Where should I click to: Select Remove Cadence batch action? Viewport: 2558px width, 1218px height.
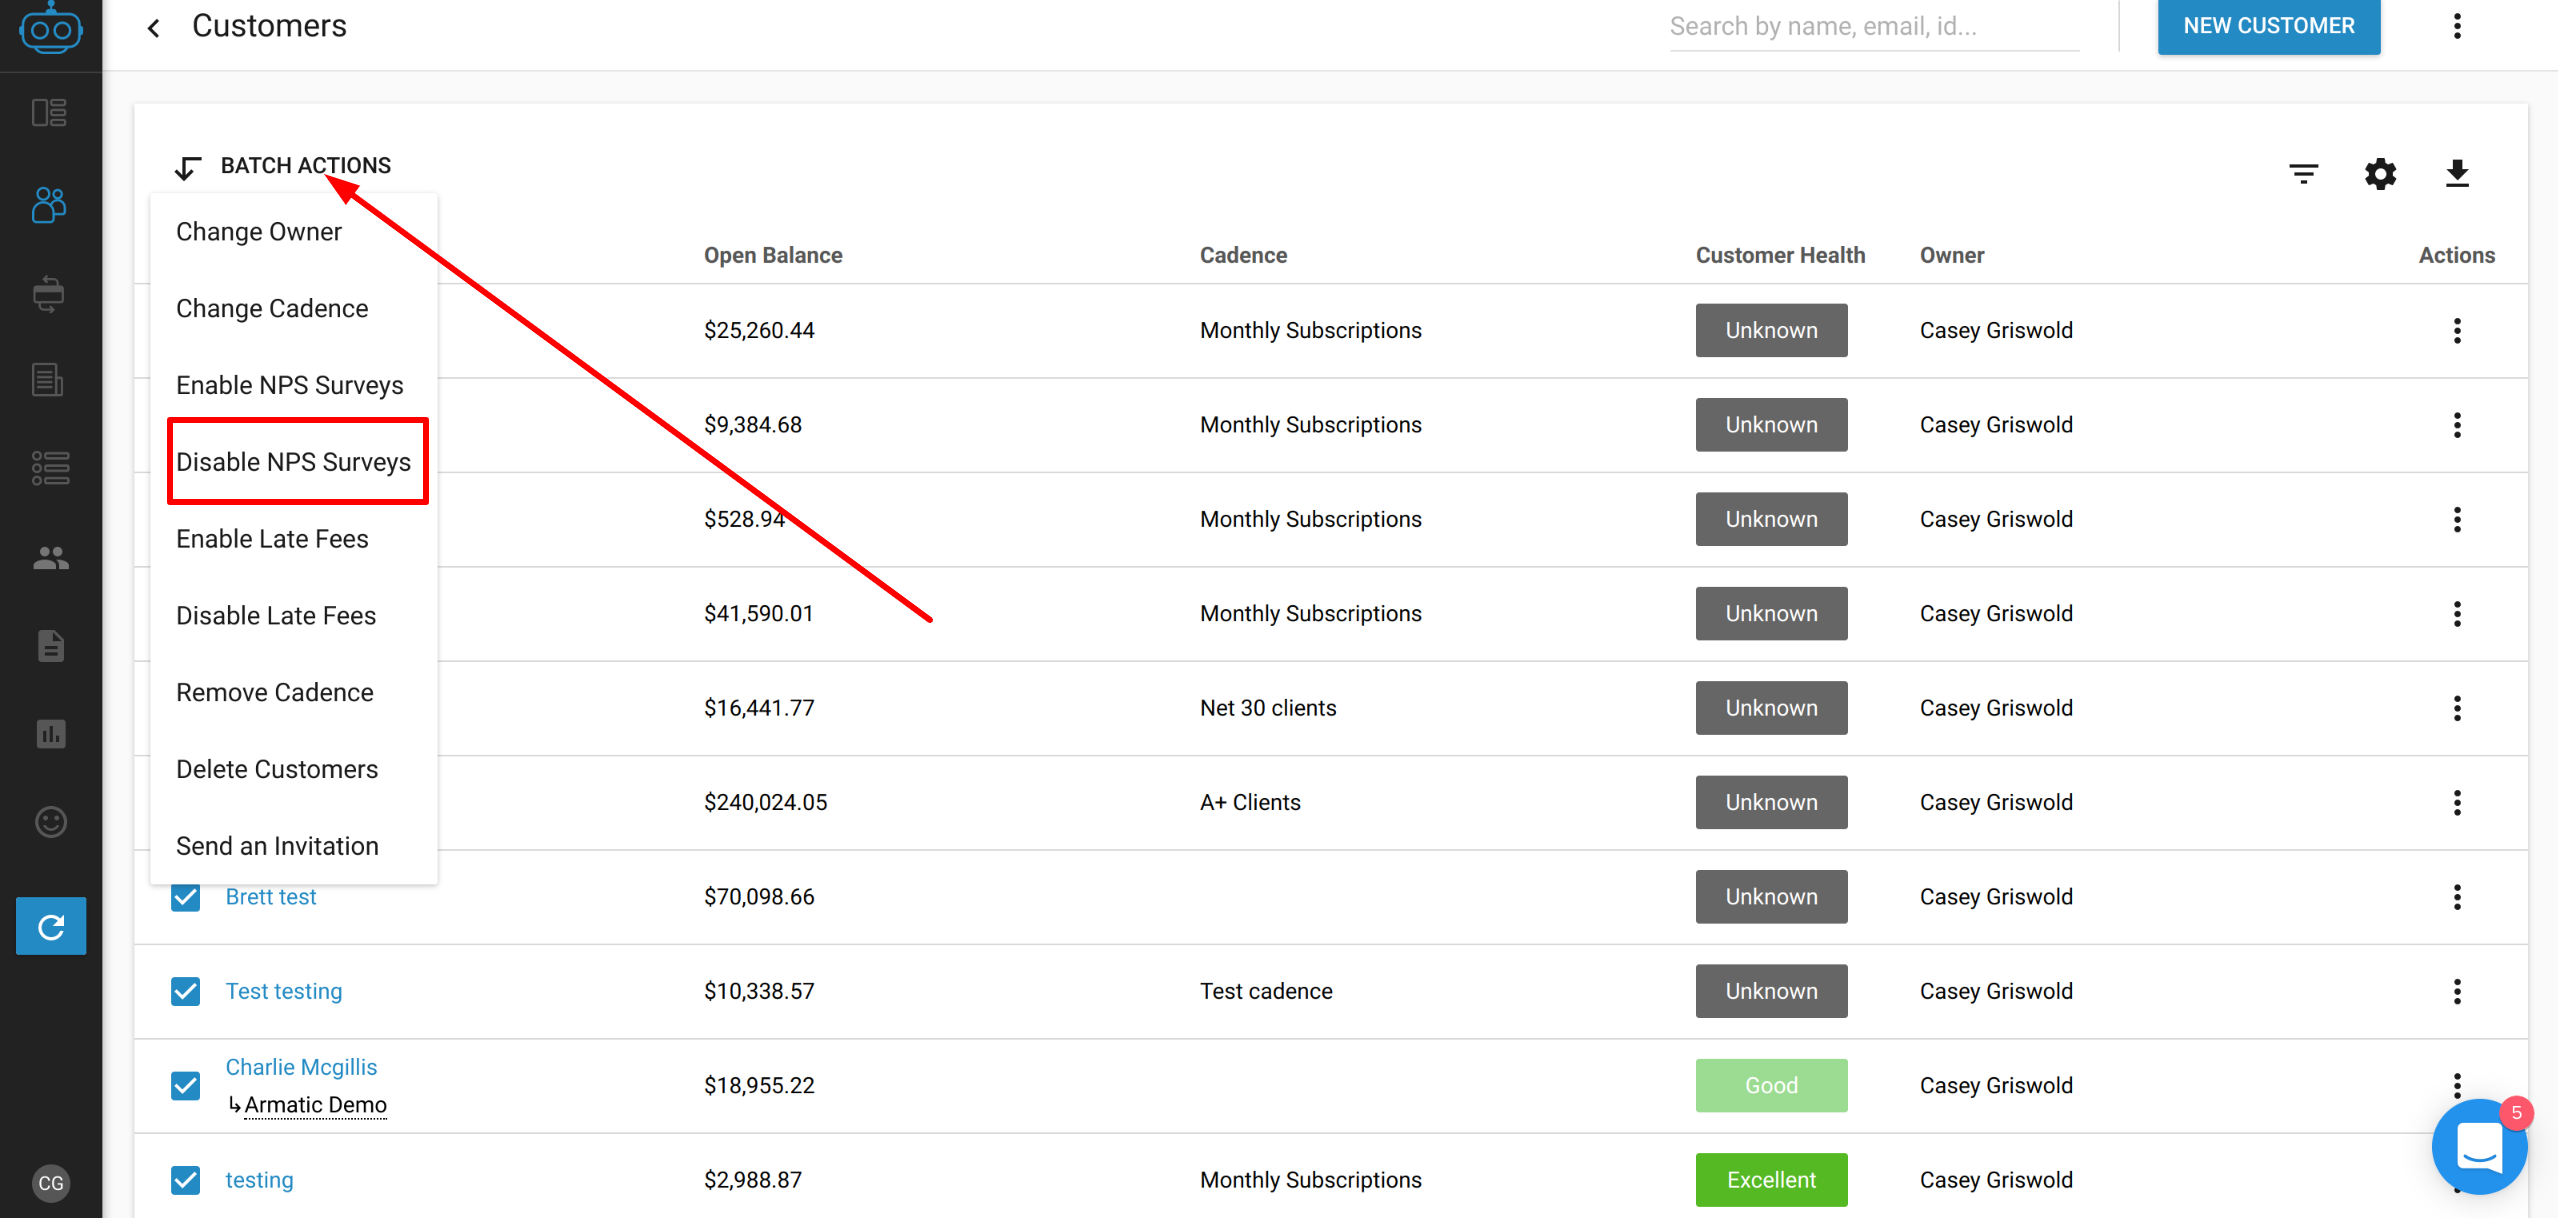pos(294,692)
